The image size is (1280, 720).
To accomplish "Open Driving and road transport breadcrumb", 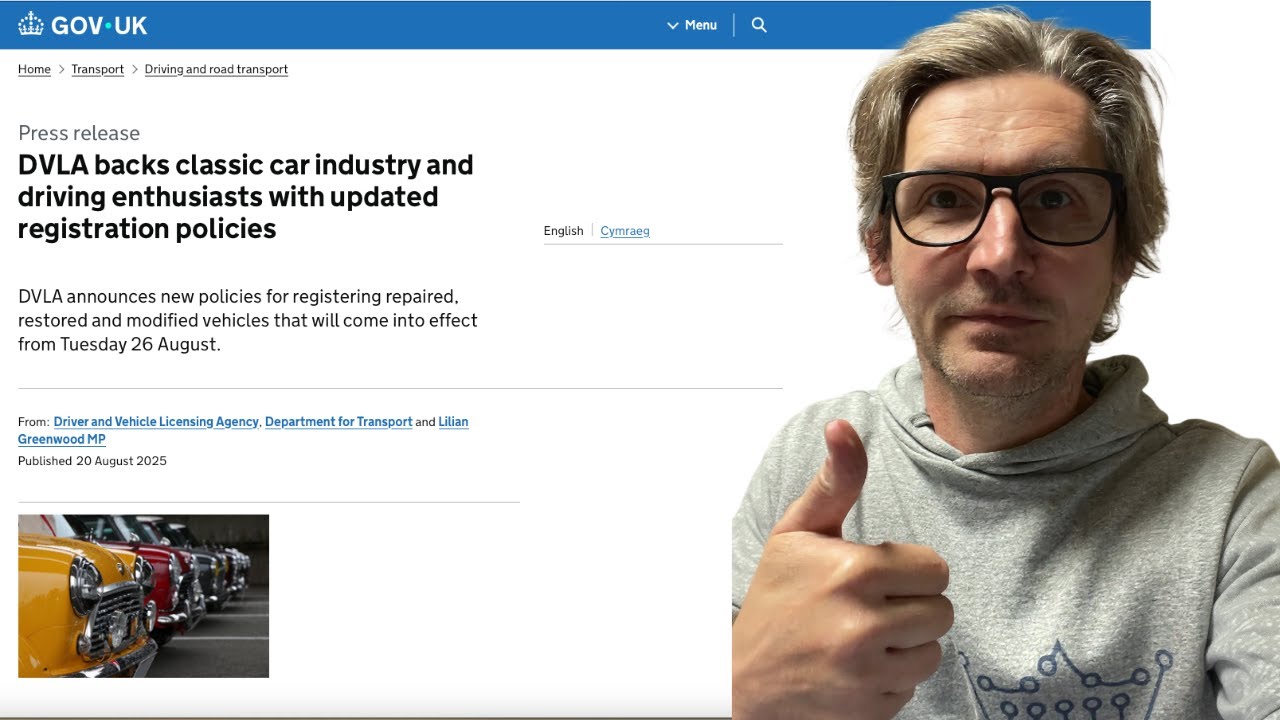I will pyautogui.click(x=216, y=69).
